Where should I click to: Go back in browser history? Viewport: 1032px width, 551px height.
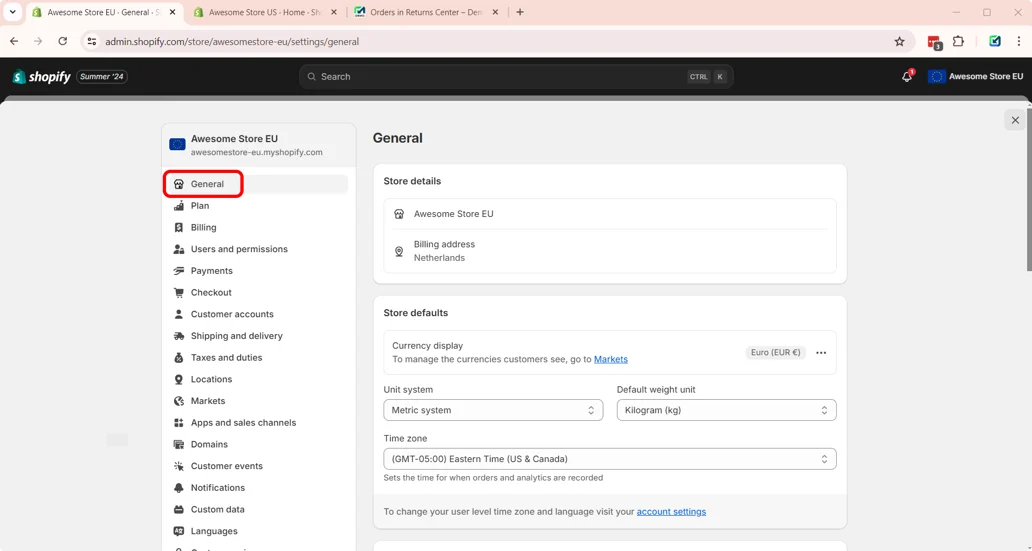[x=14, y=41]
